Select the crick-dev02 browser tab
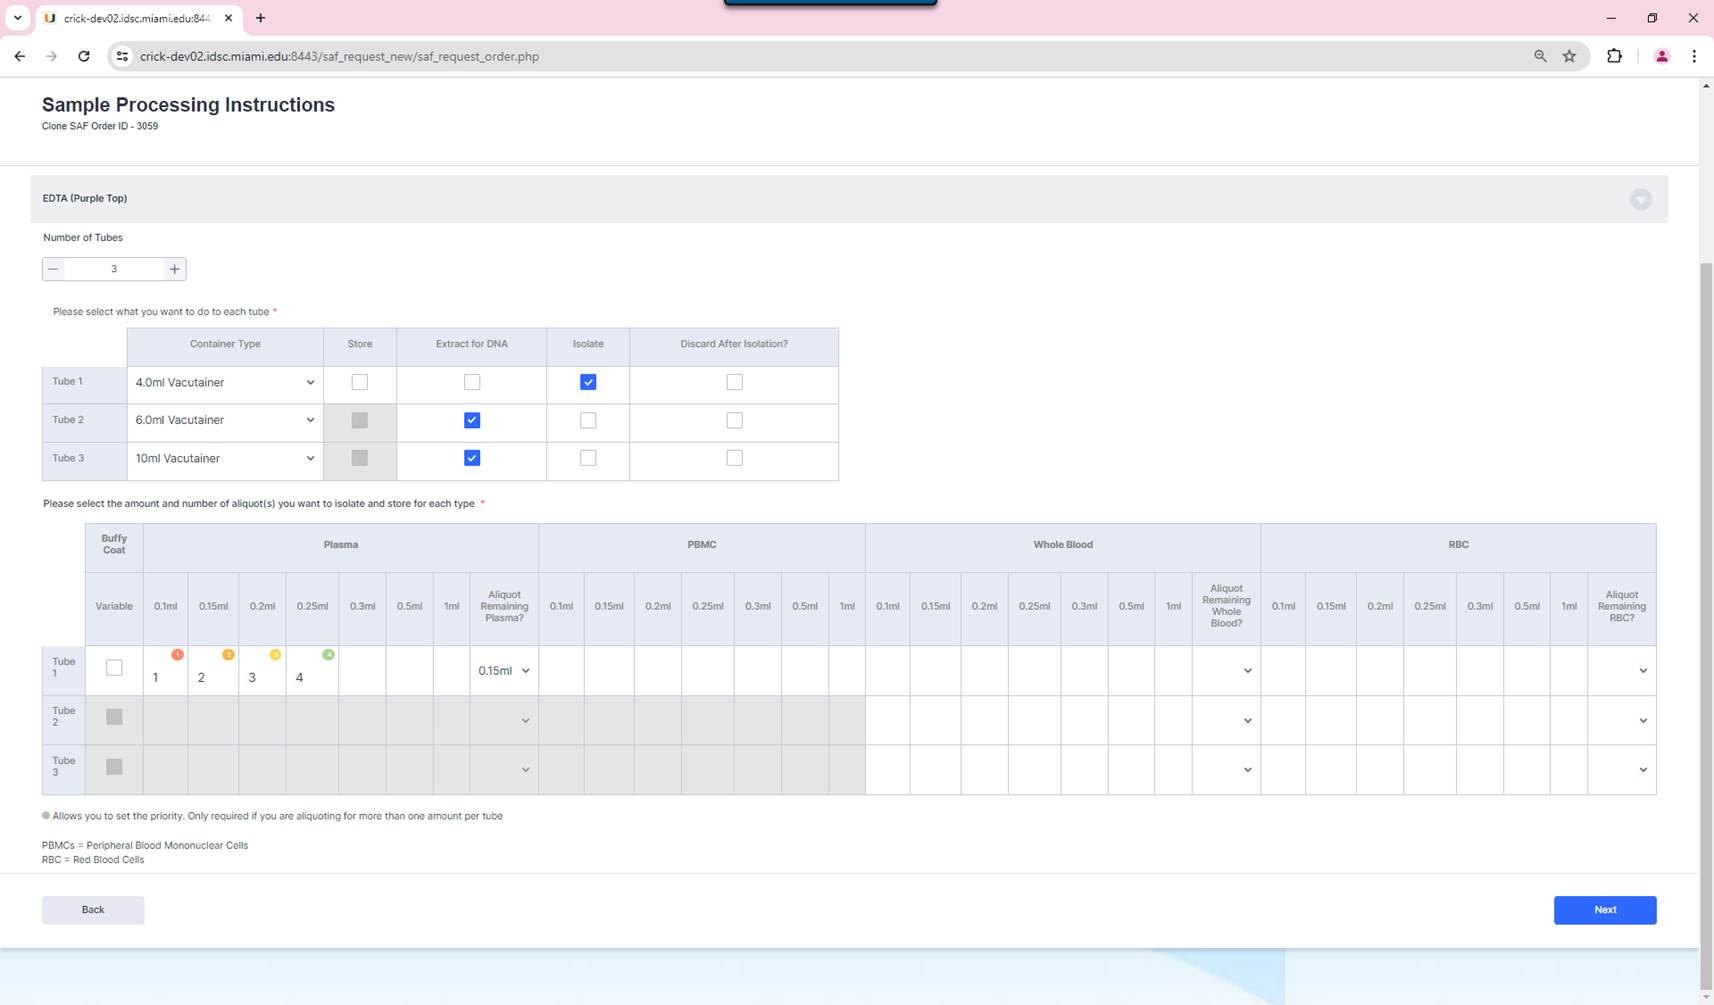 coord(137,18)
